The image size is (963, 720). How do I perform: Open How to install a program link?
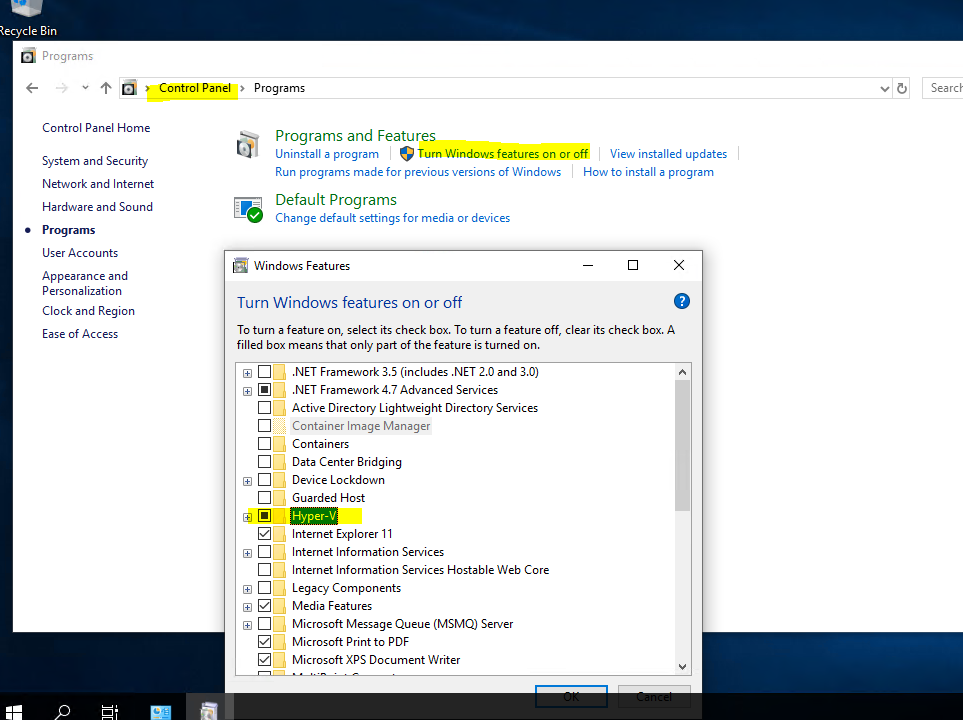point(648,172)
